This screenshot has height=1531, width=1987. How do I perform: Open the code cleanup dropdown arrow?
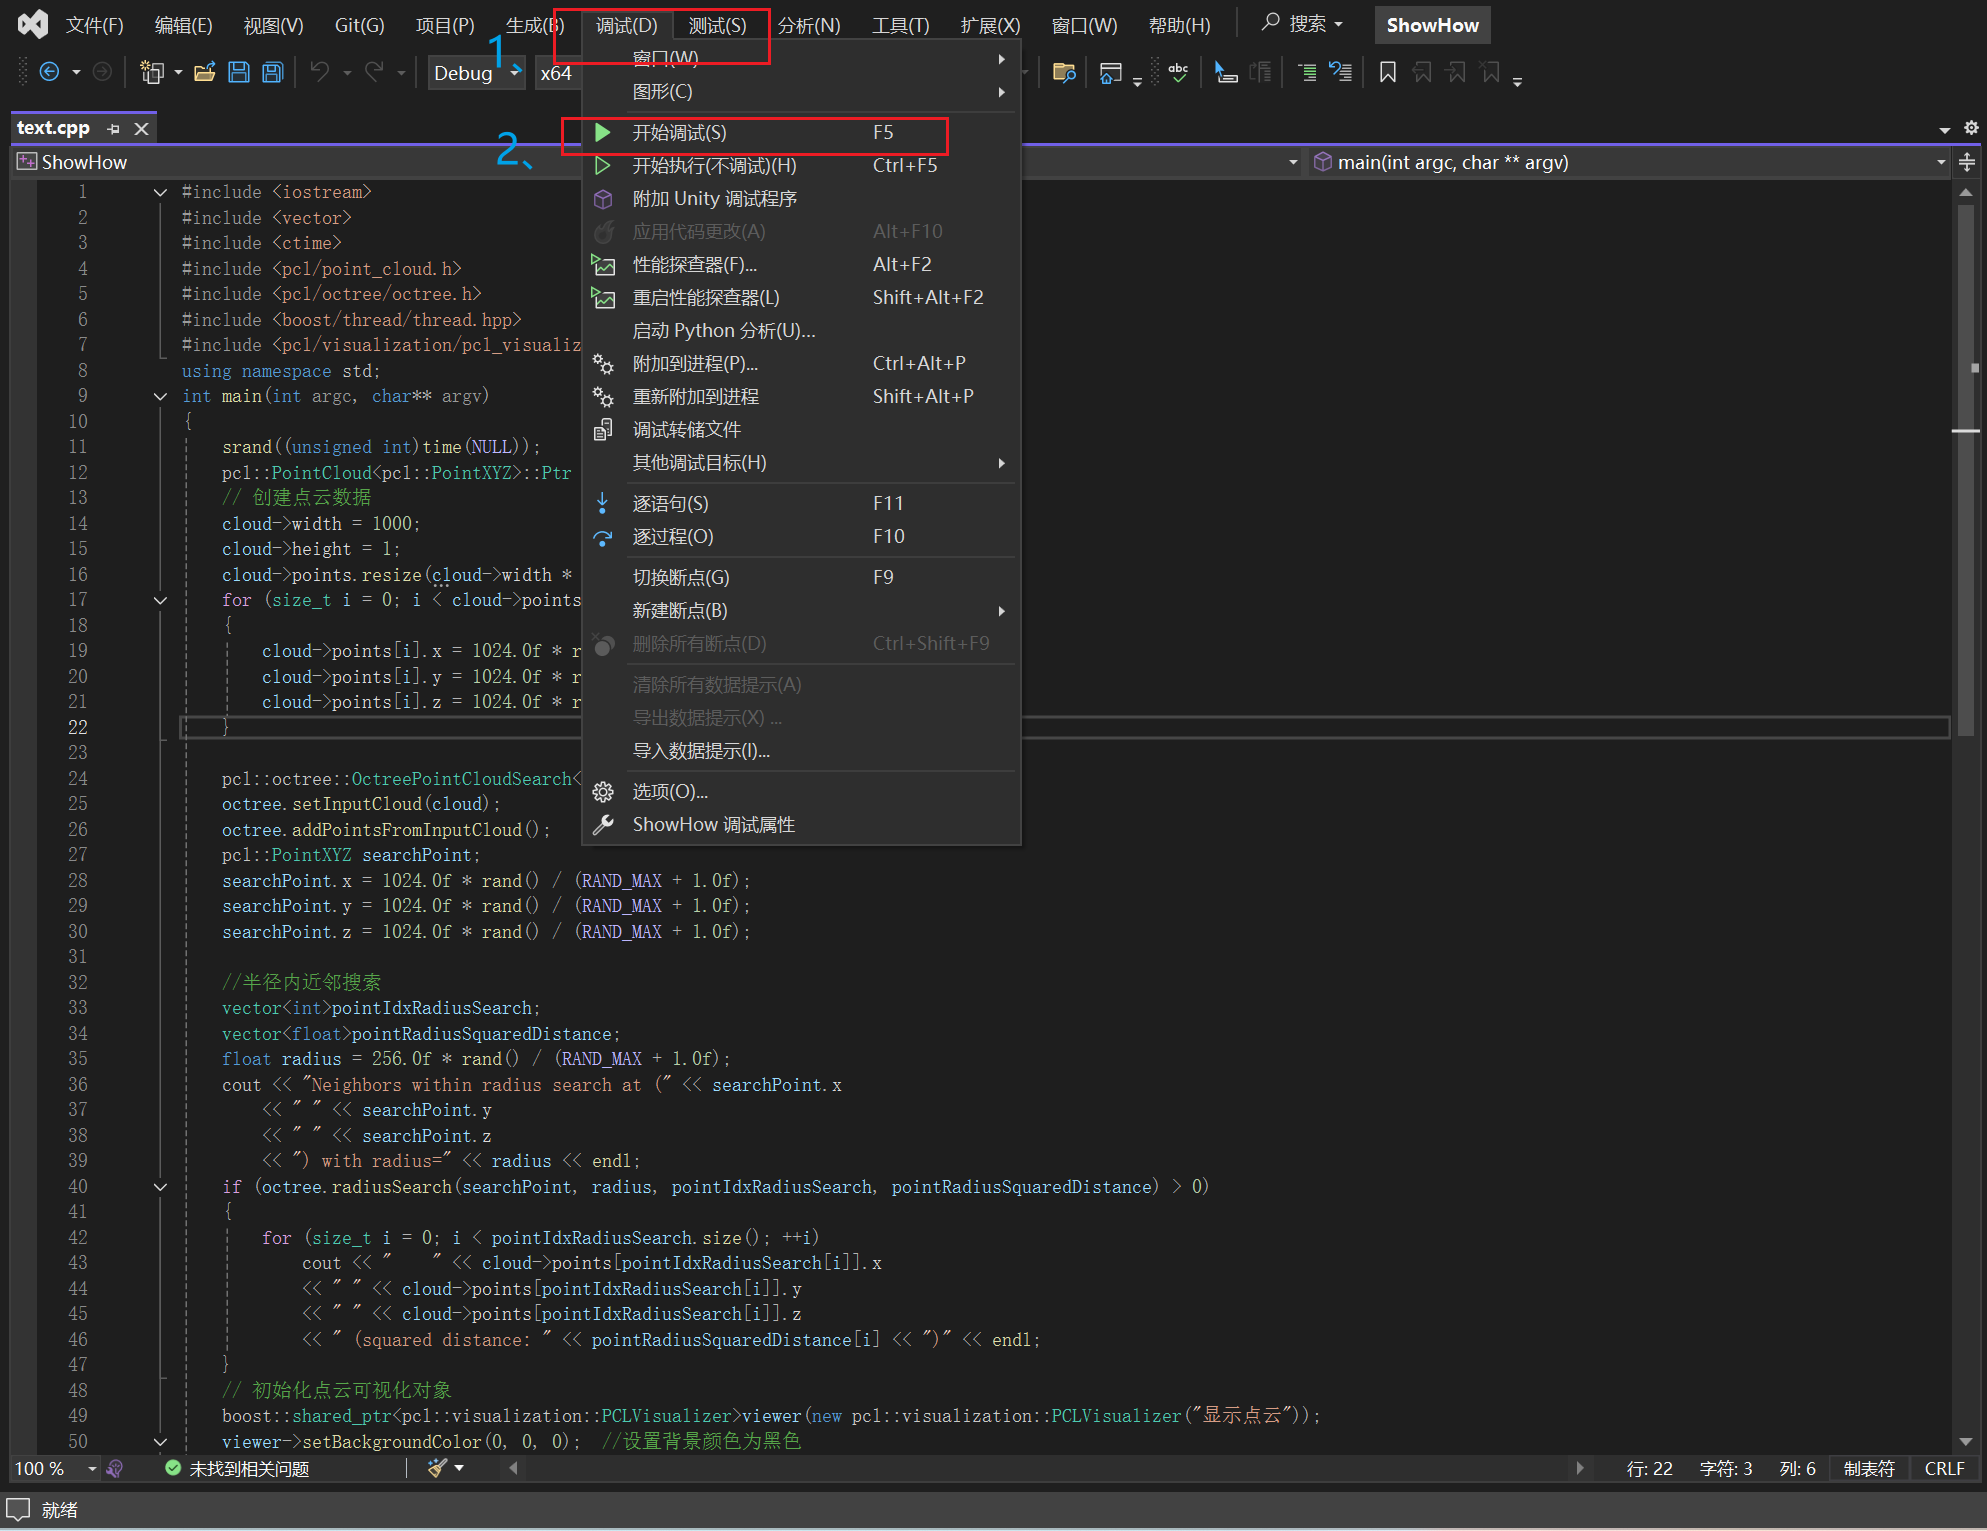coord(459,1468)
